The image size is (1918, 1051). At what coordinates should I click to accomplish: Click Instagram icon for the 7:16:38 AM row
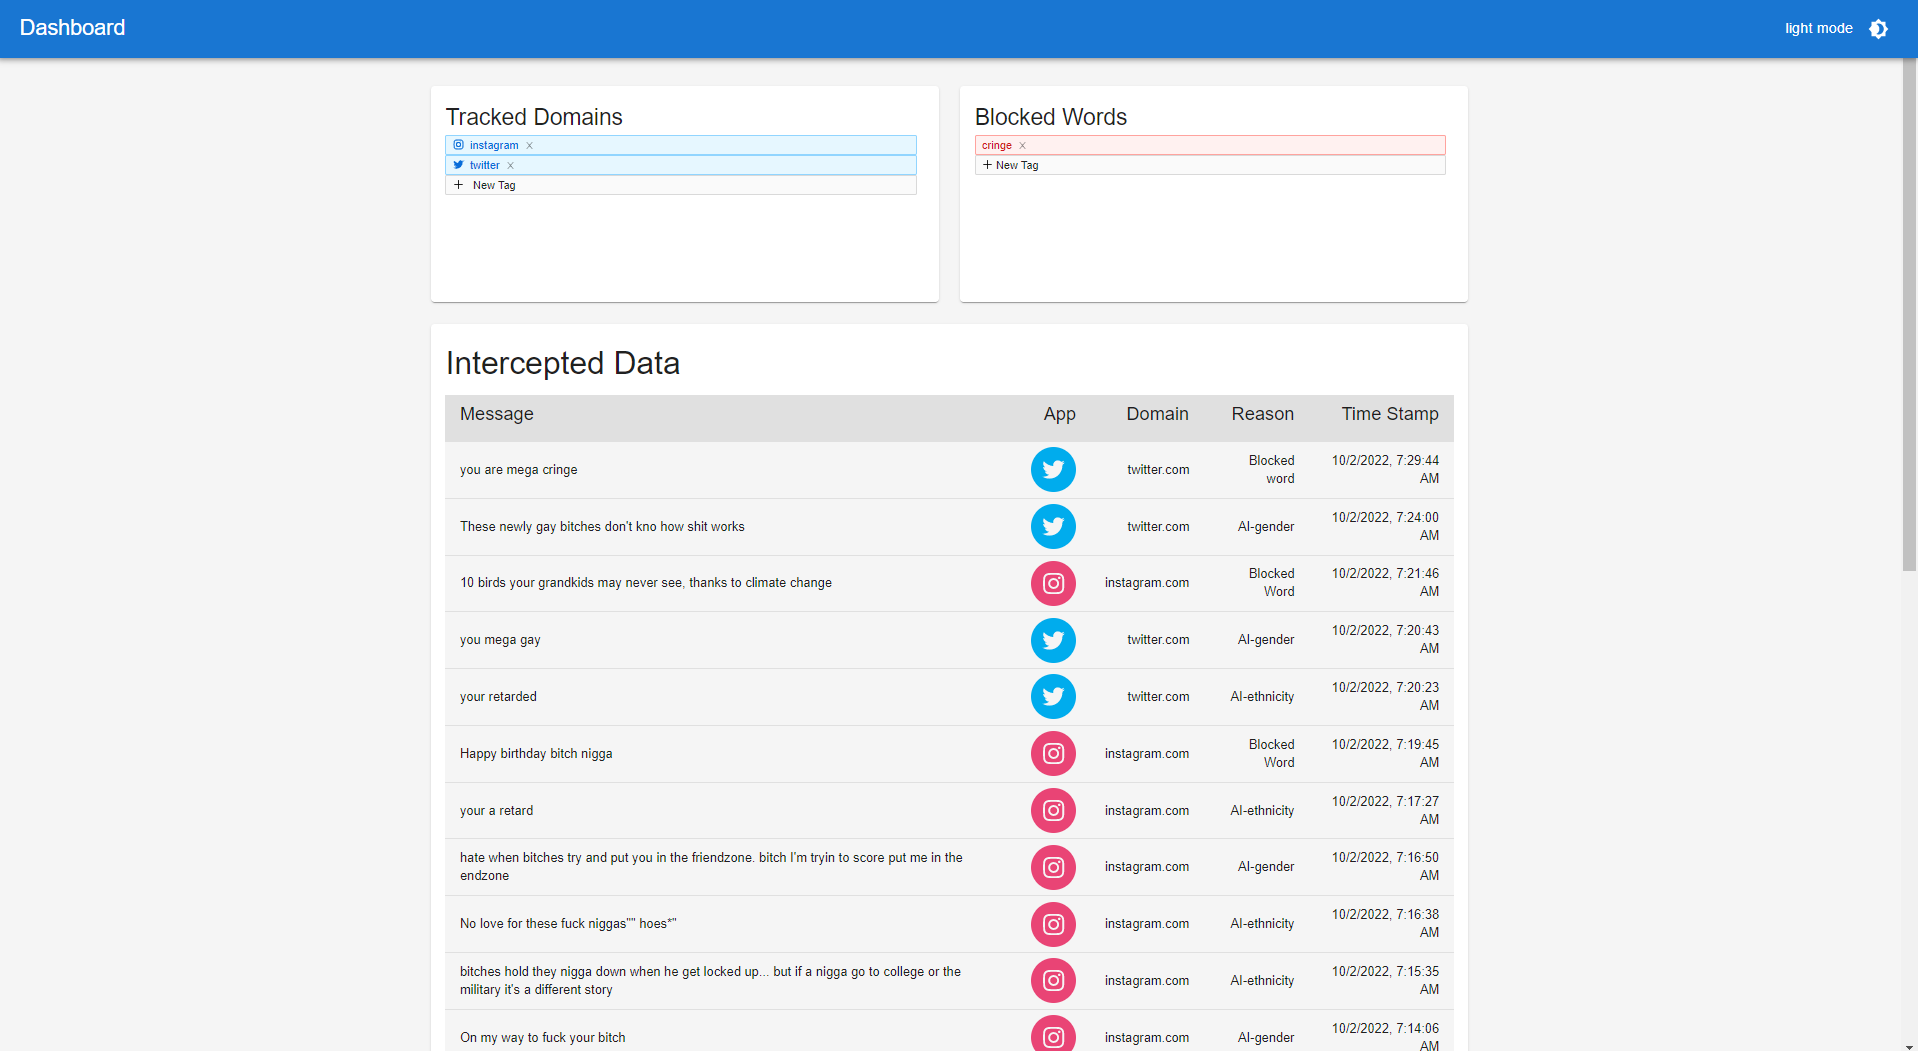point(1053,924)
